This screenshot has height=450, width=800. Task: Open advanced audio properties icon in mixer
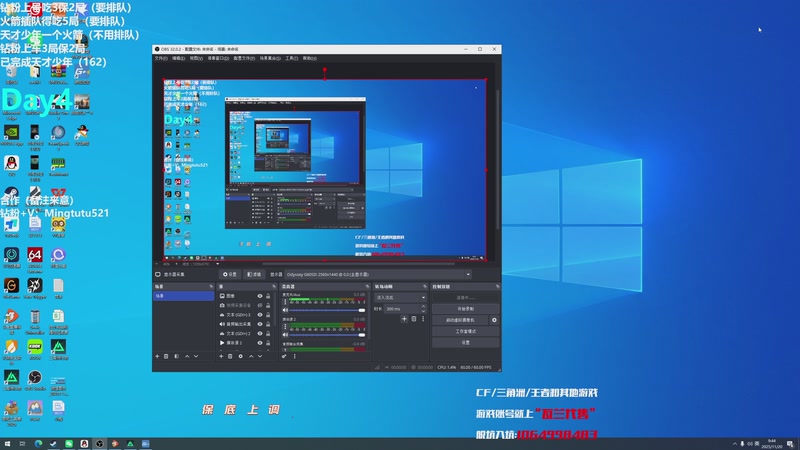pyautogui.click(x=284, y=356)
